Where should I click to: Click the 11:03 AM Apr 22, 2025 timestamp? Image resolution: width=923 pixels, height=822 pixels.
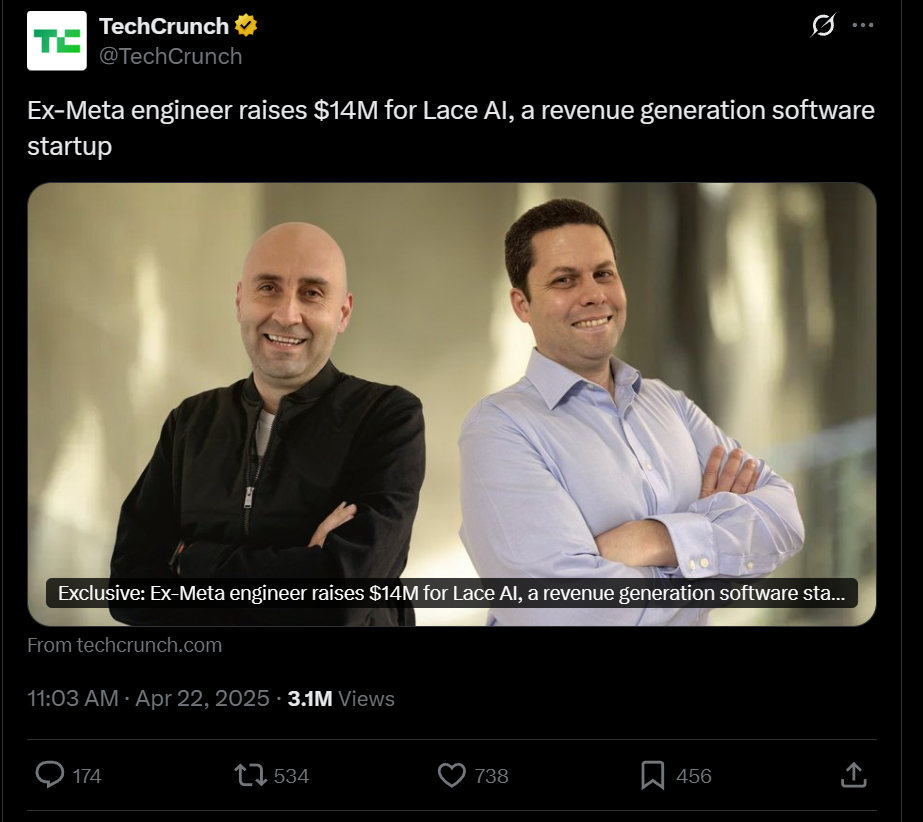pos(148,698)
